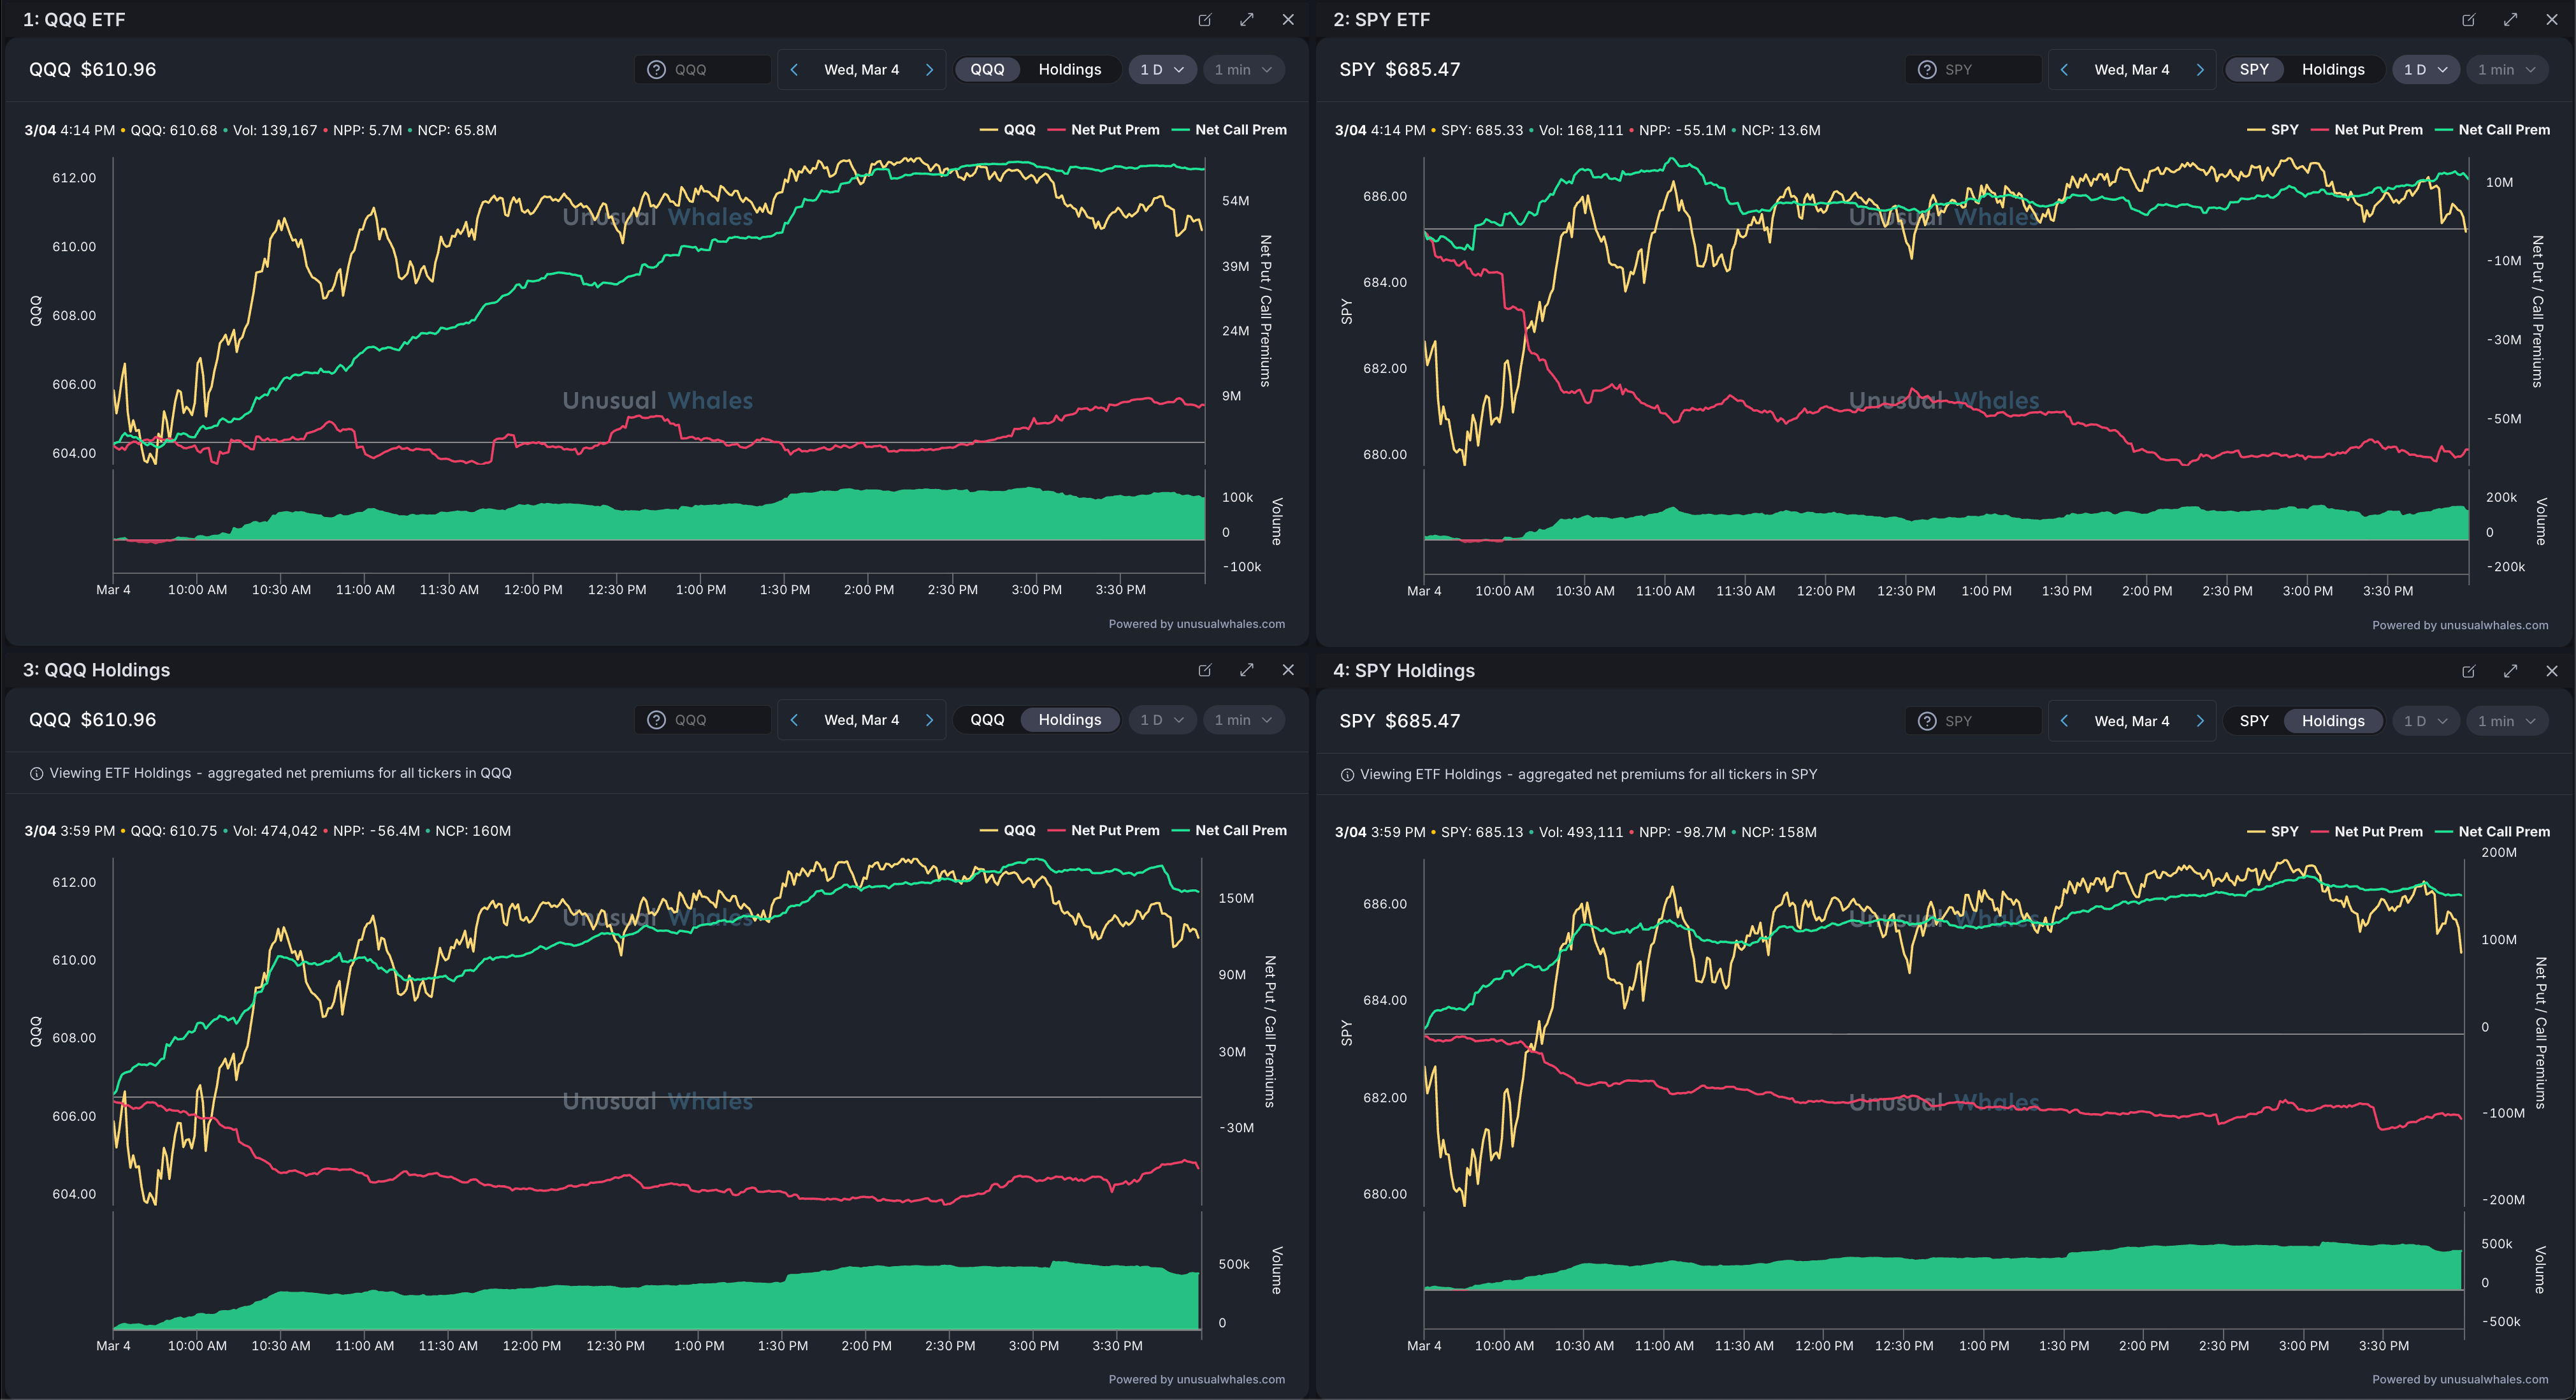Click the edit icon on QQQ ETF panel
This screenshot has height=1400, width=2576.
[x=1205, y=20]
